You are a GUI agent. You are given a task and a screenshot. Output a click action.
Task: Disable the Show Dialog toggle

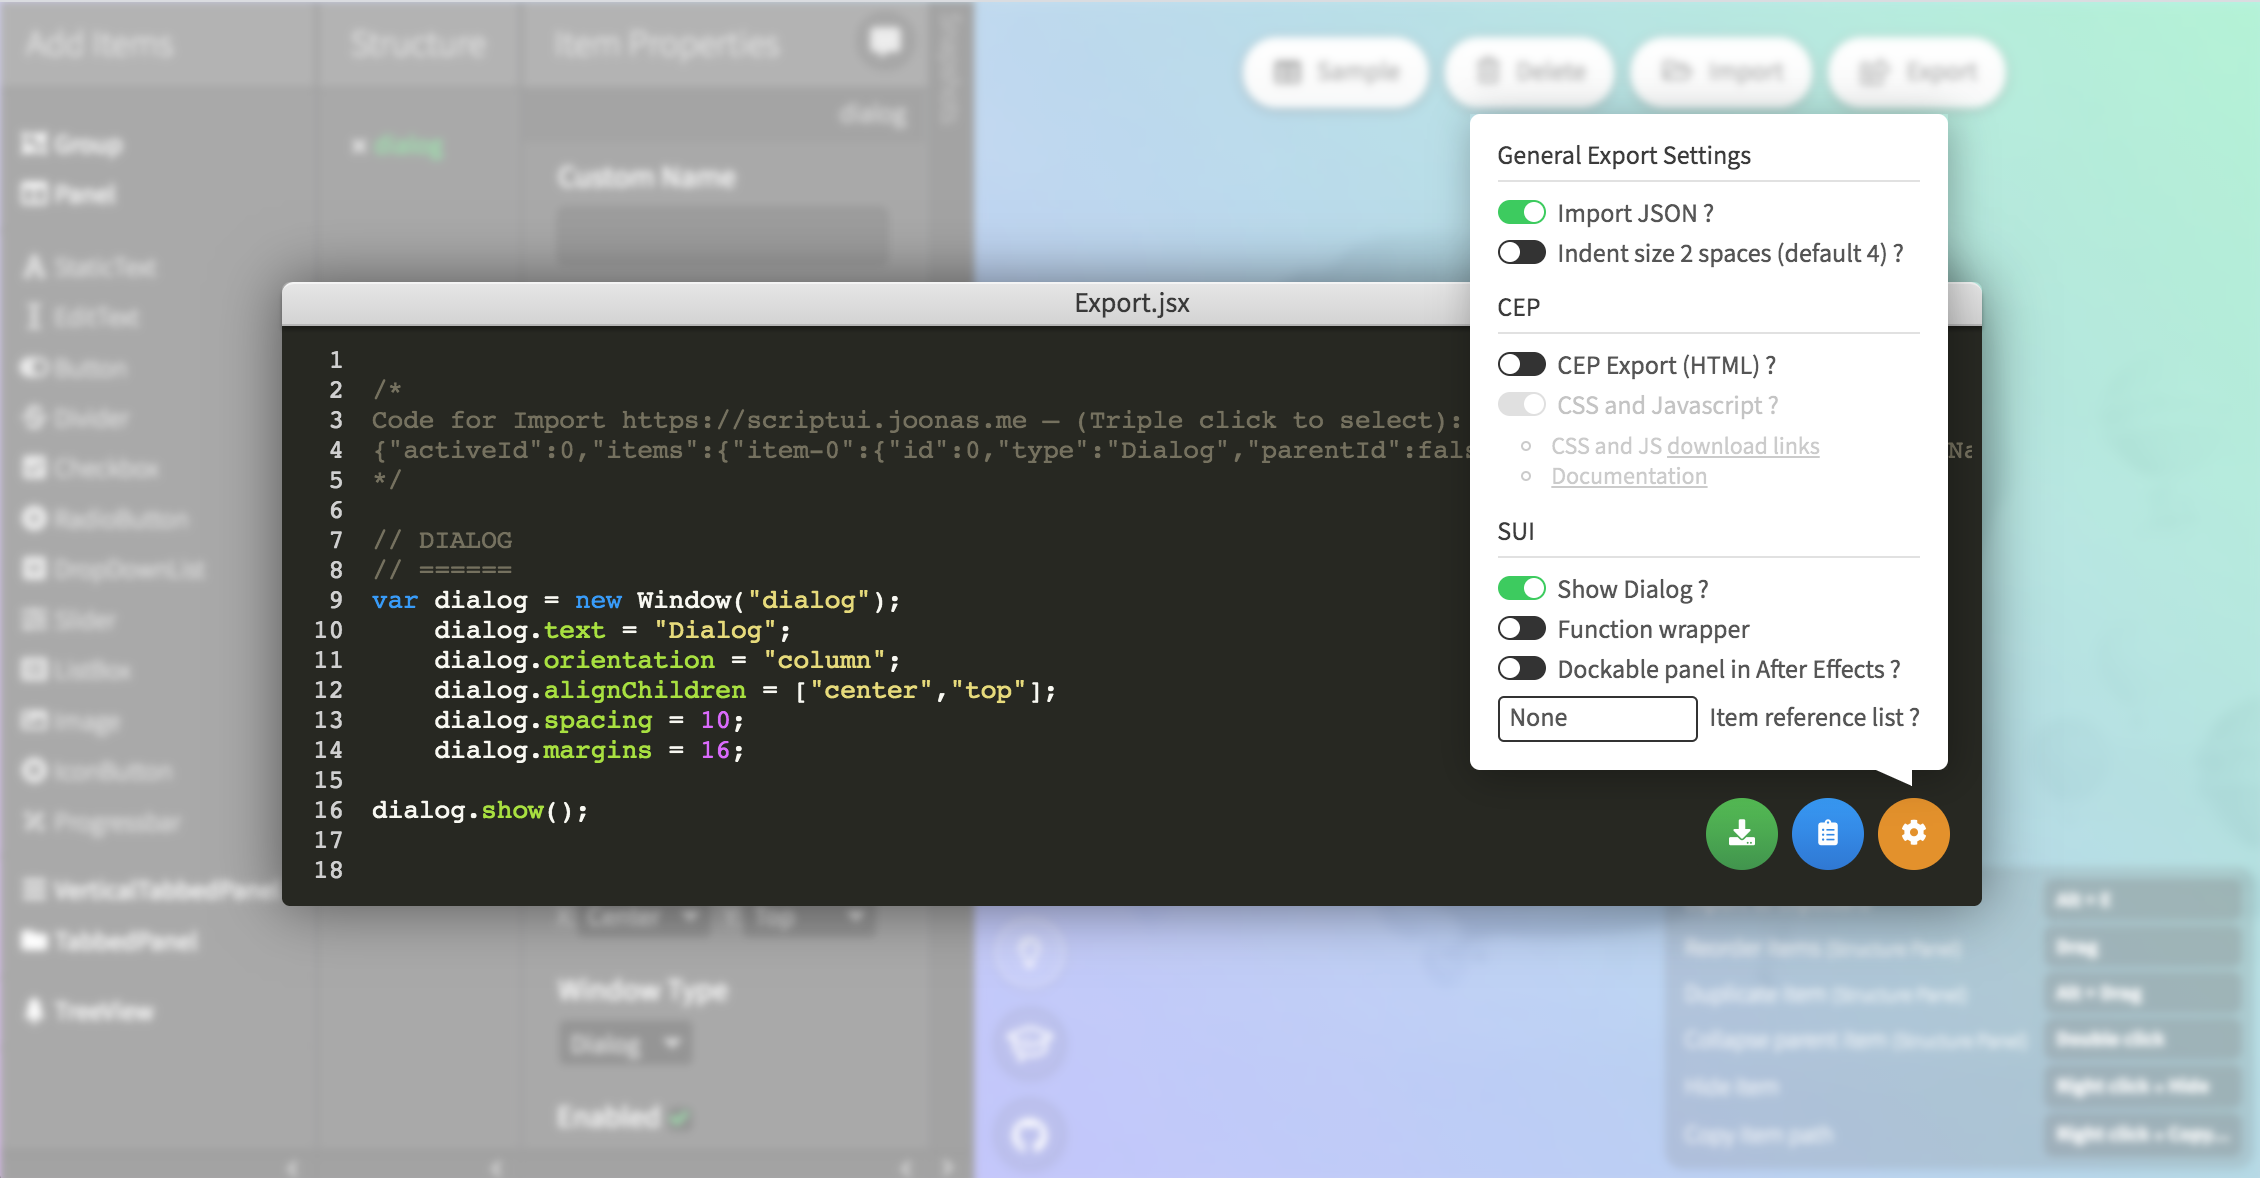click(1521, 589)
